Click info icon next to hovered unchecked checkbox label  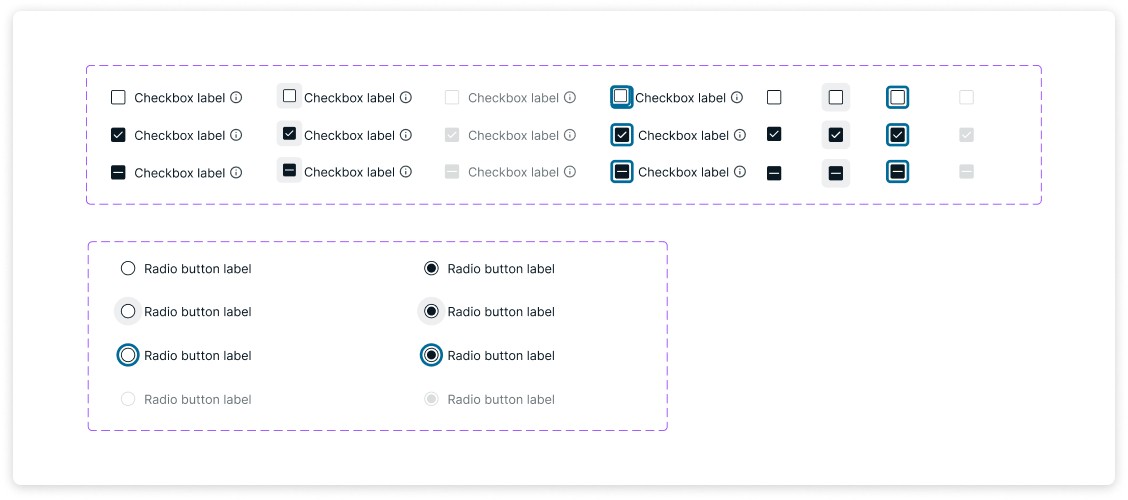(x=406, y=97)
